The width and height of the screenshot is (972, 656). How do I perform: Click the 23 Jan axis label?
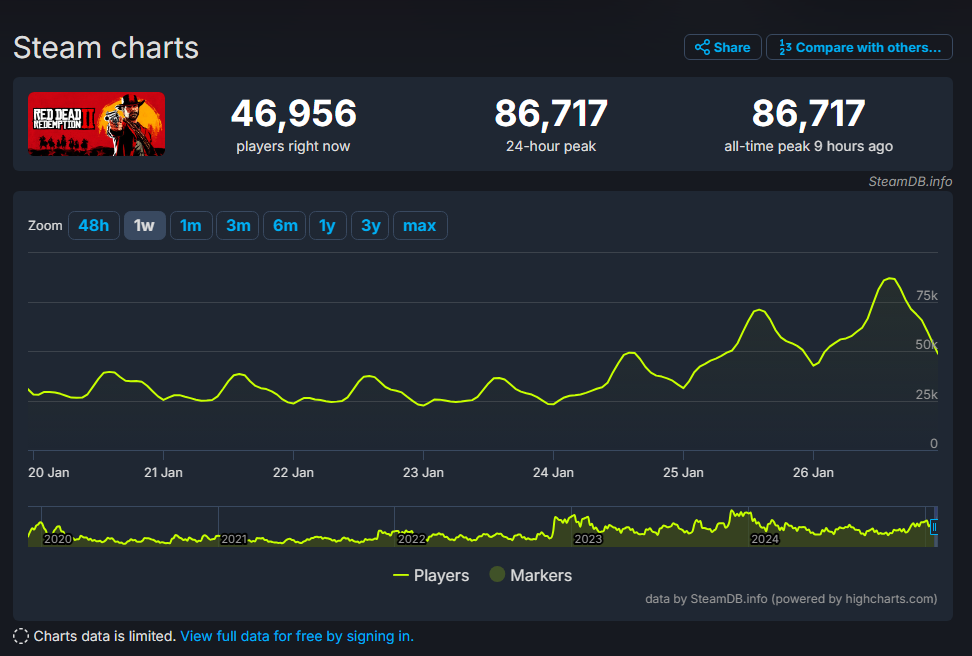[423, 472]
